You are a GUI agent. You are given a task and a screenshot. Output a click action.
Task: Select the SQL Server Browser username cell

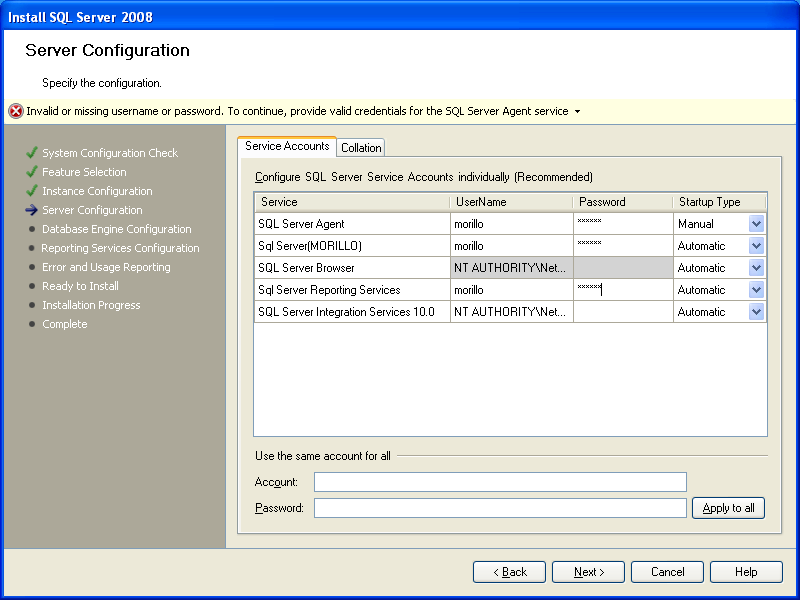[x=512, y=267]
